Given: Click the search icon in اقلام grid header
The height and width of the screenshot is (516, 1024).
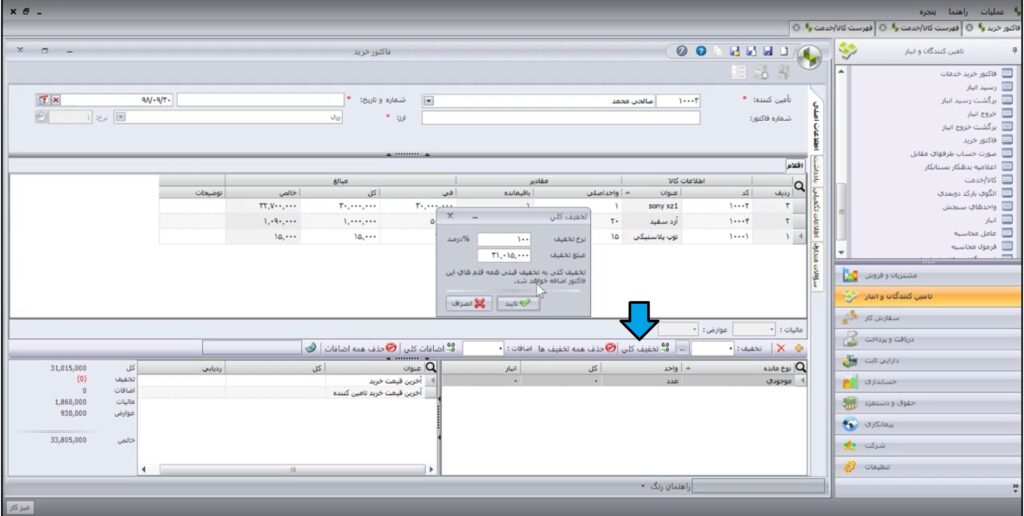Looking at the screenshot, I should [x=799, y=186].
